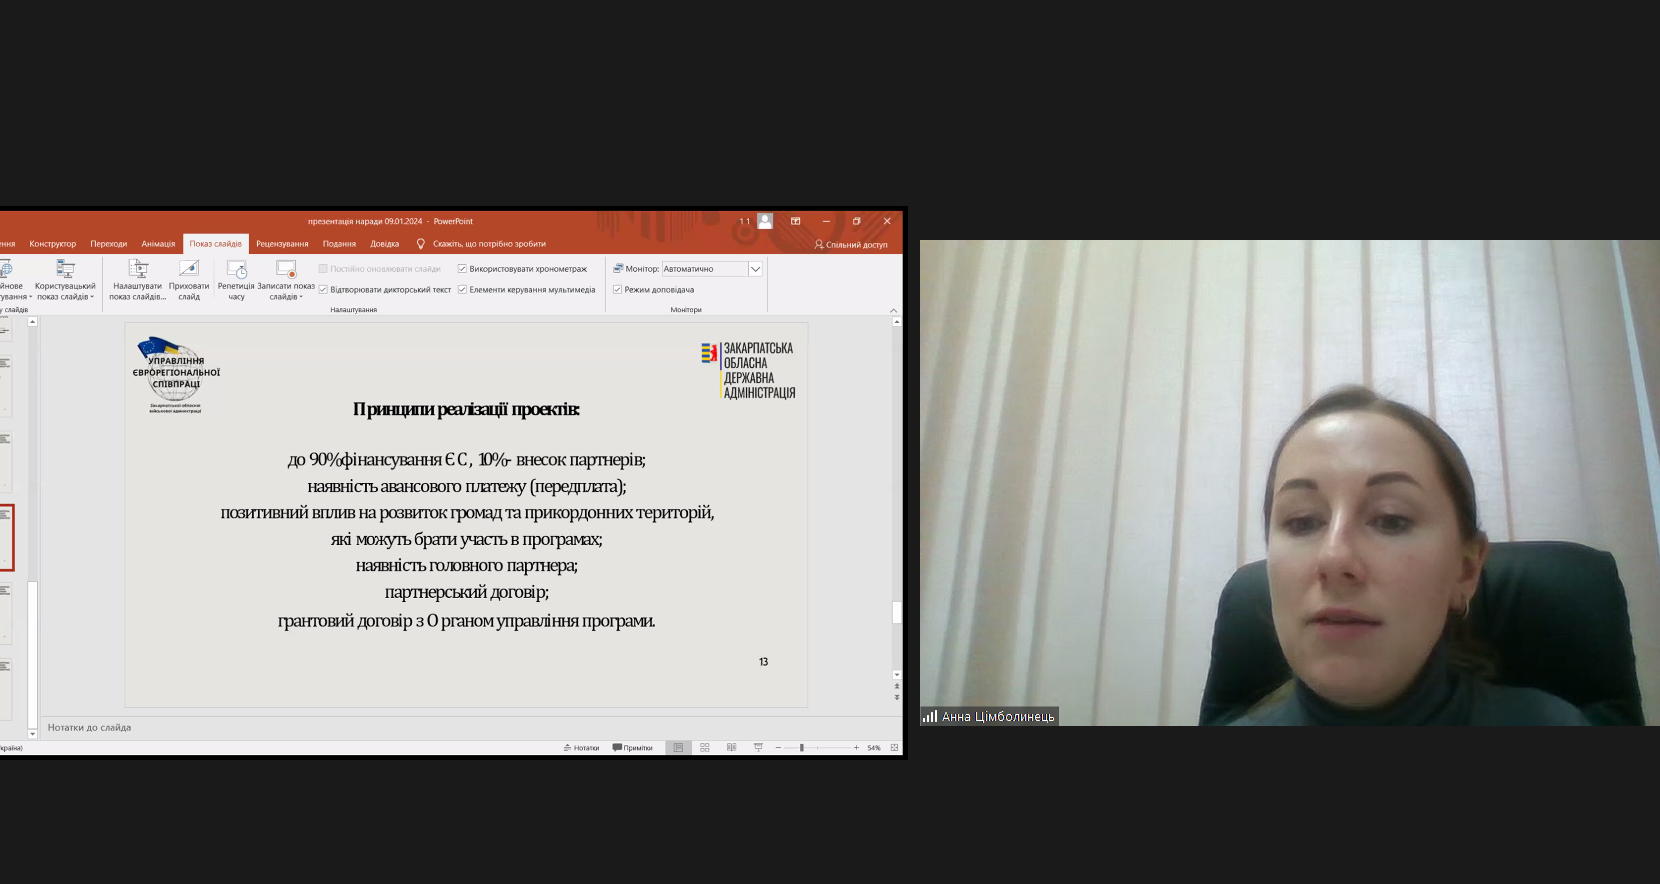Click the zoom slider in status bar
The image size is (1660, 884).
pos(802,748)
